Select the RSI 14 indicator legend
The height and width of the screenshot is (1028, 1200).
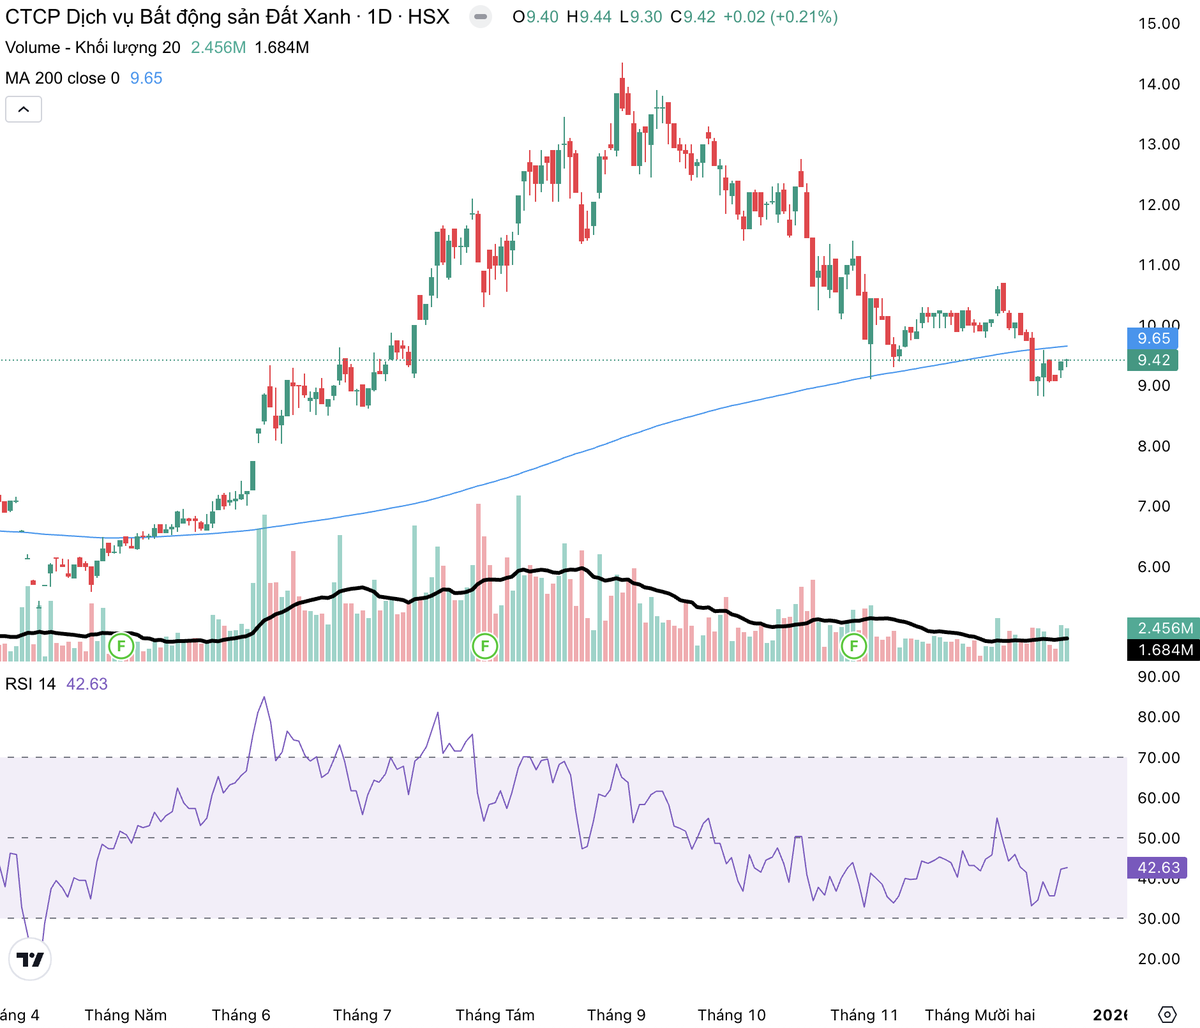30,684
